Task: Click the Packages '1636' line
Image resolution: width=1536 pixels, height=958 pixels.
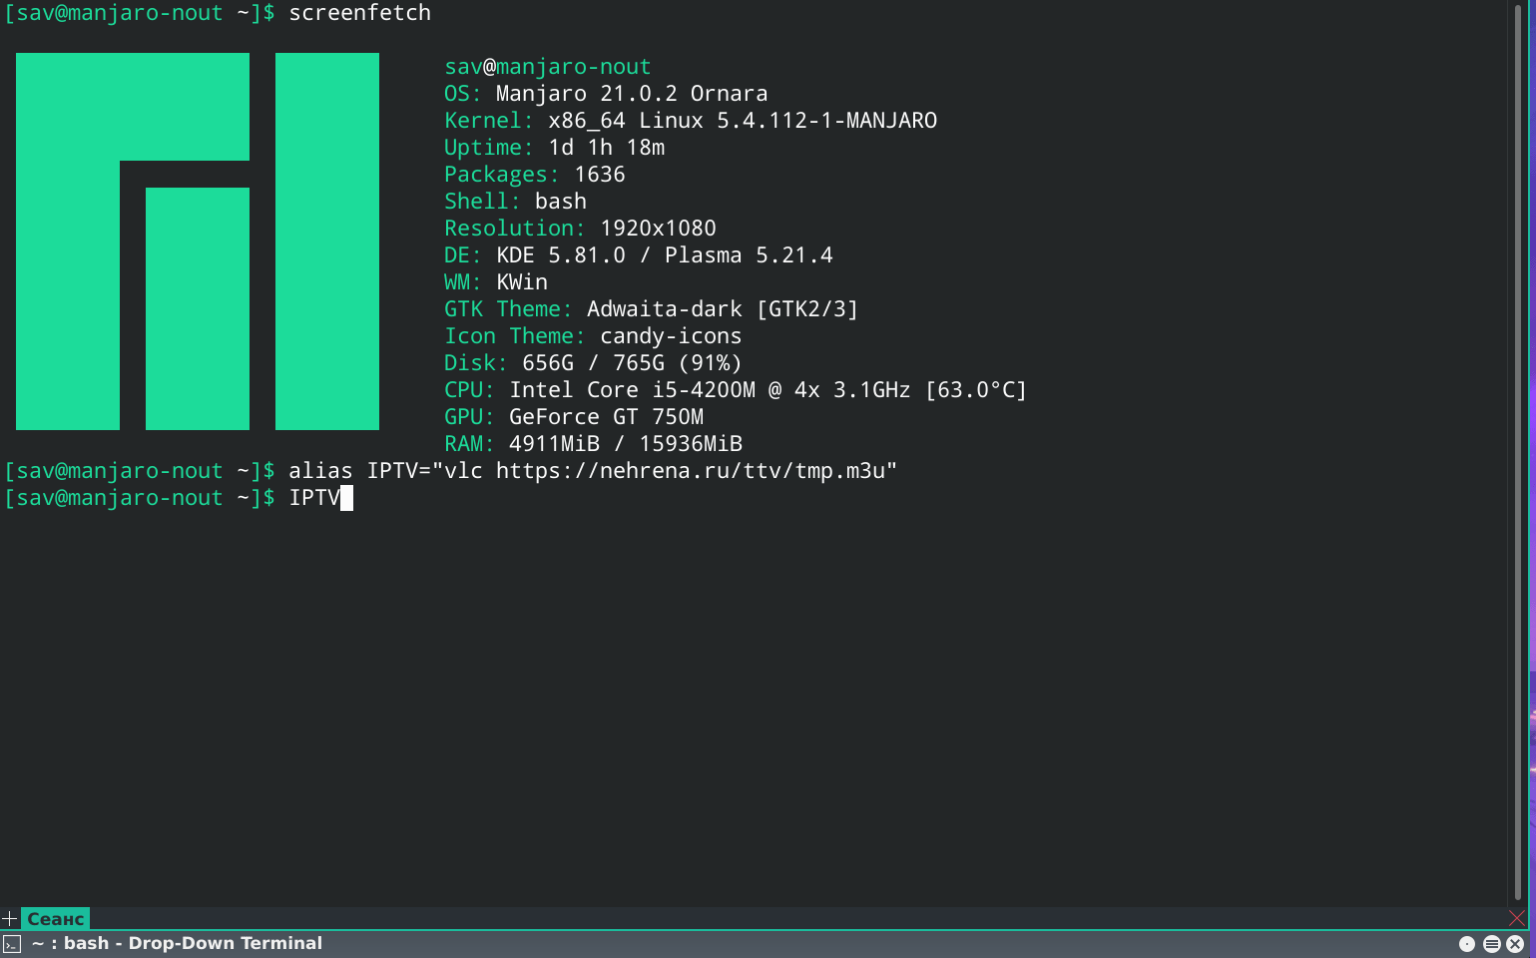Action: click(x=535, y=175)
